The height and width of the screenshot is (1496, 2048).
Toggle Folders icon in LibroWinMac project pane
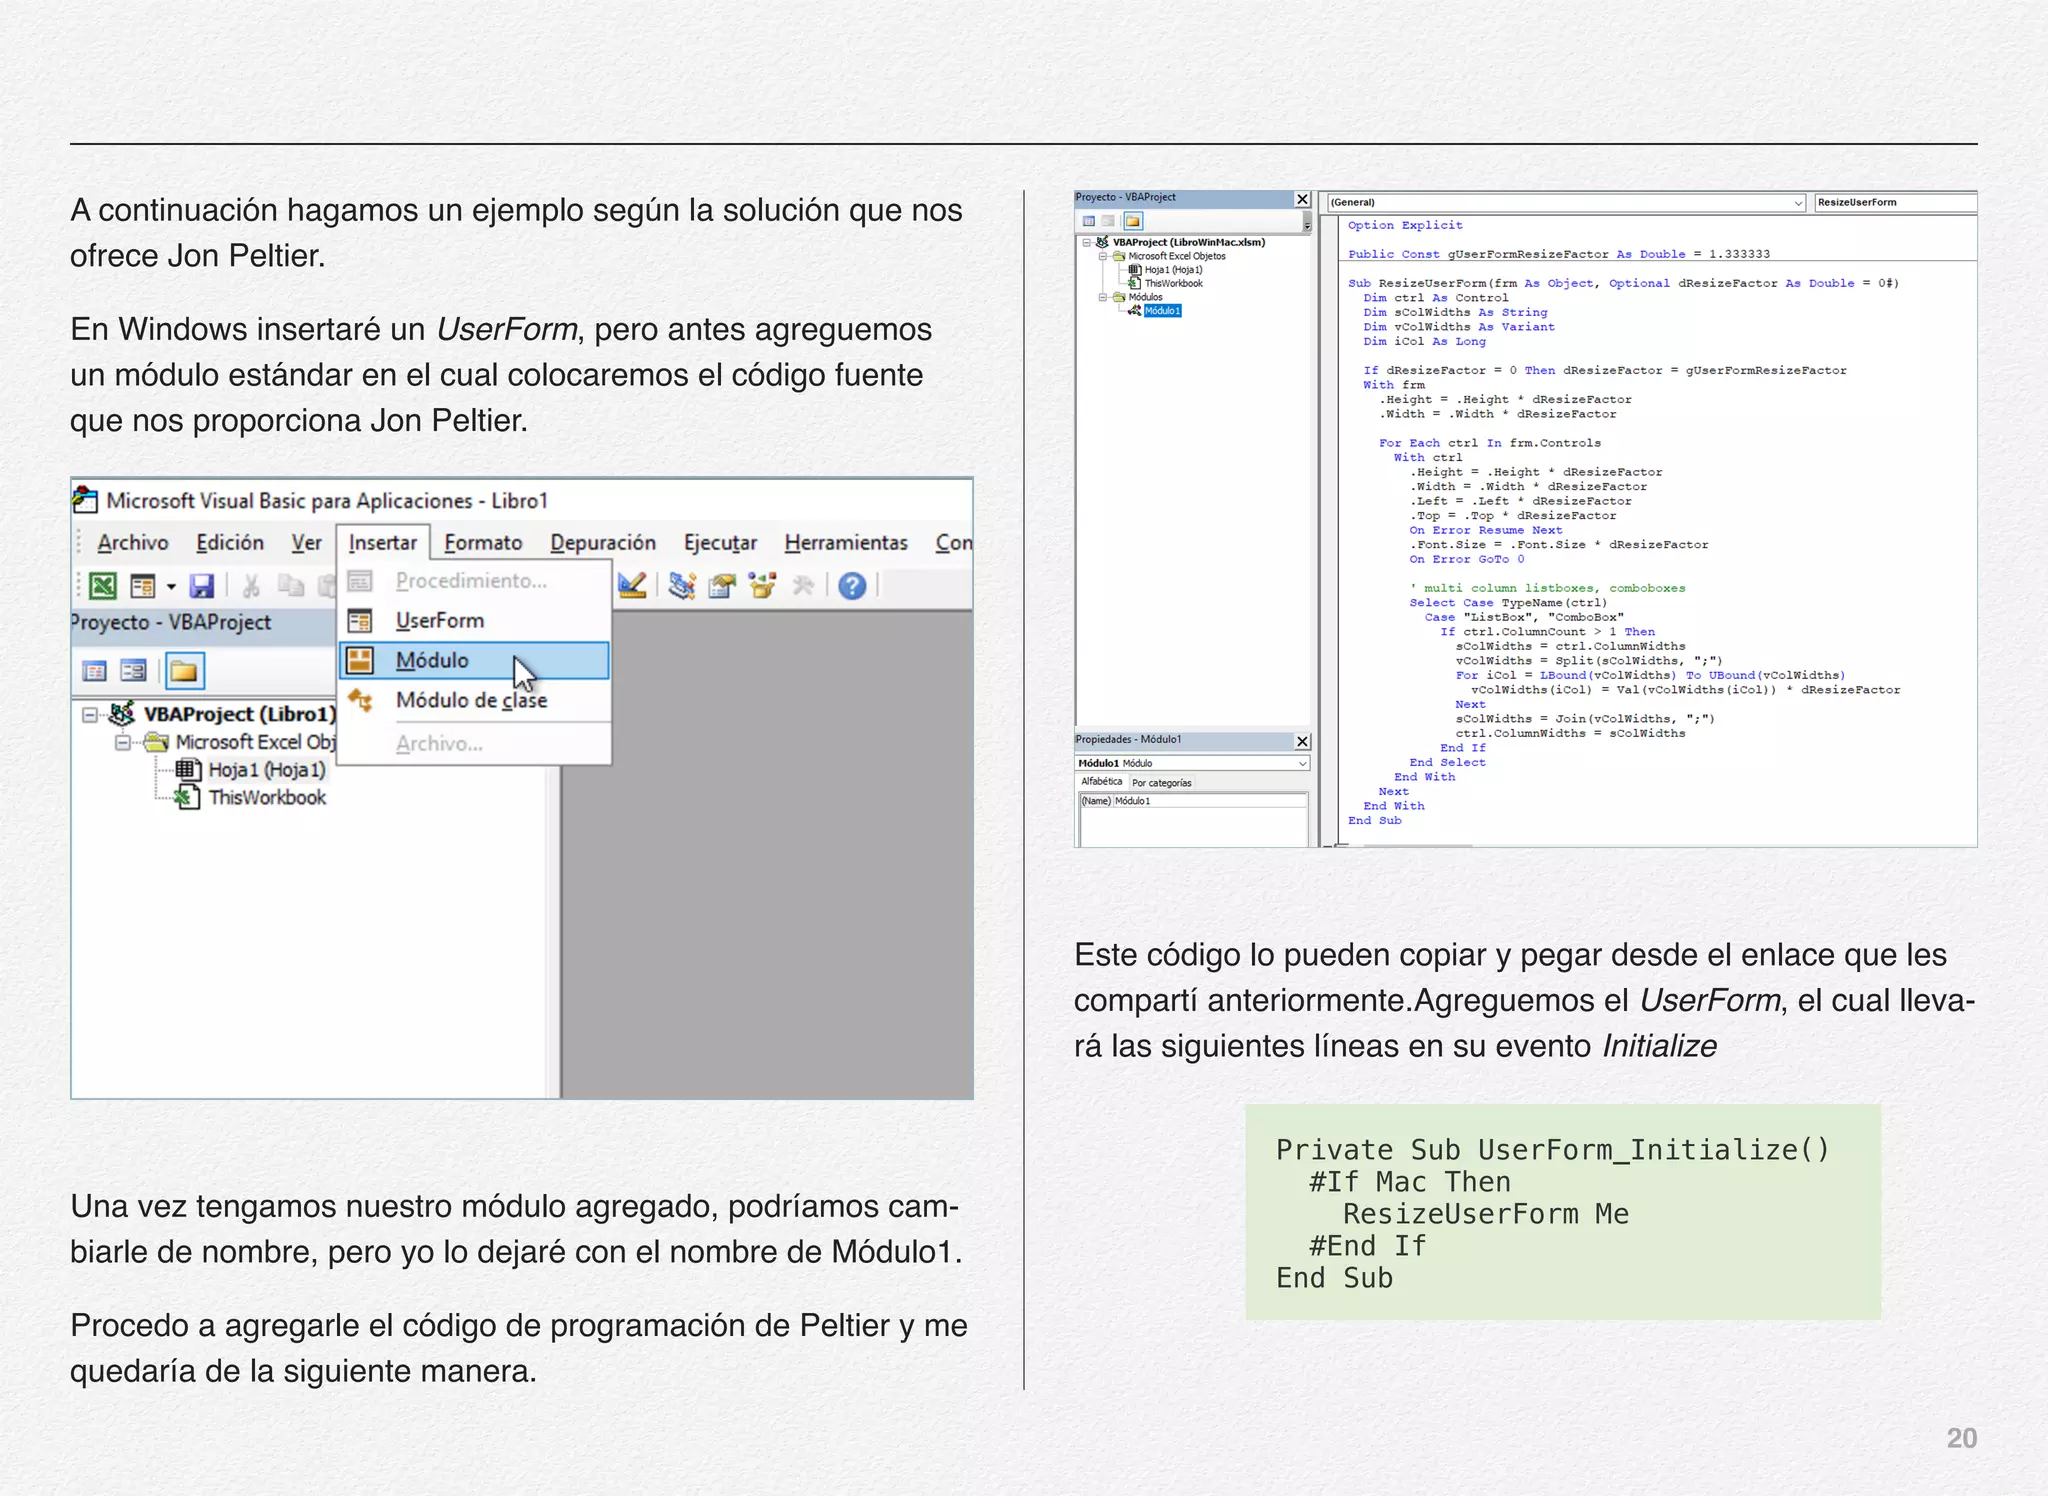(x=1133, y=221)
